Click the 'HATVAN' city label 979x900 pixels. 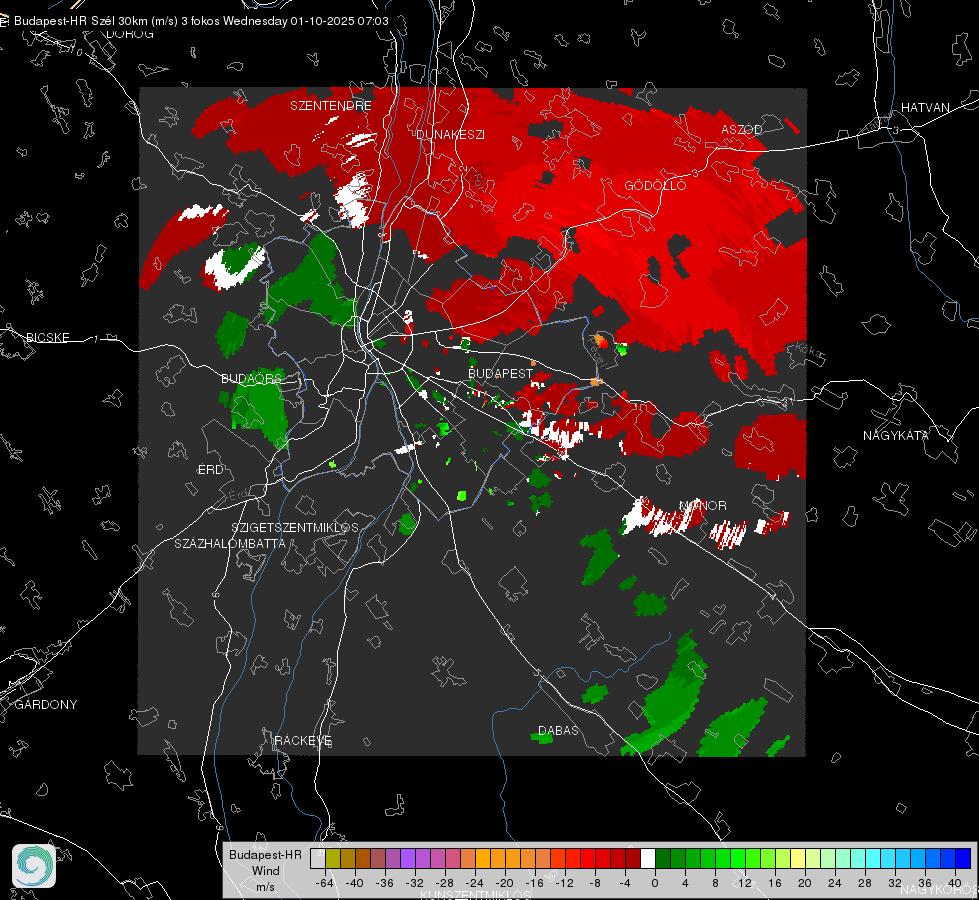(925, 107)
